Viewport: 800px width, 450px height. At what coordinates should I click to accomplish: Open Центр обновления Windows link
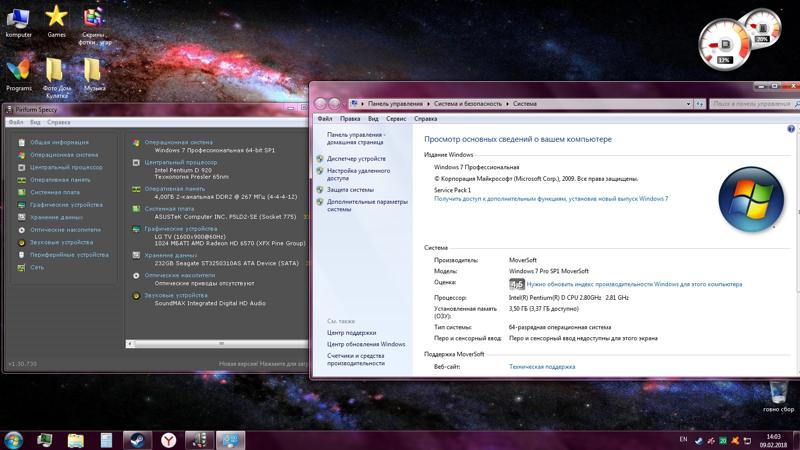pyautogui.click(x=366, y=344)
